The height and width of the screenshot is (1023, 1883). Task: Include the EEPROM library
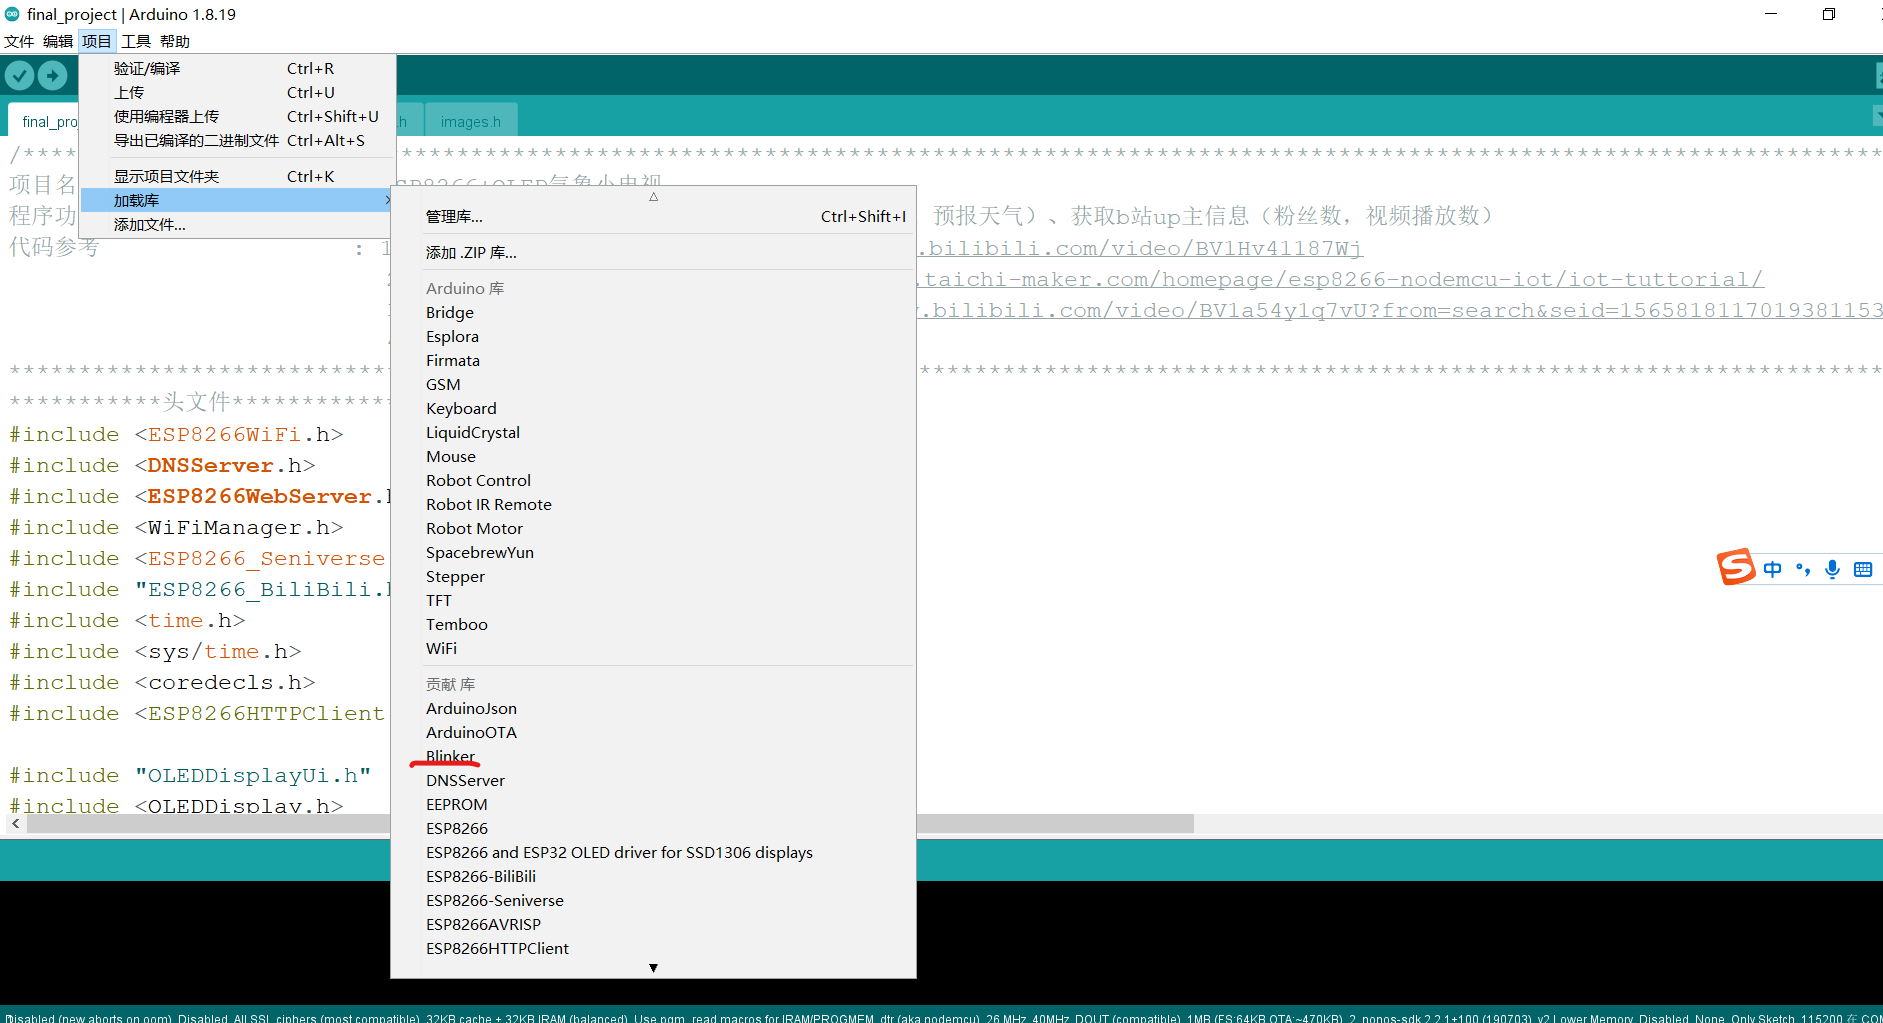click(x=653, y=804)
